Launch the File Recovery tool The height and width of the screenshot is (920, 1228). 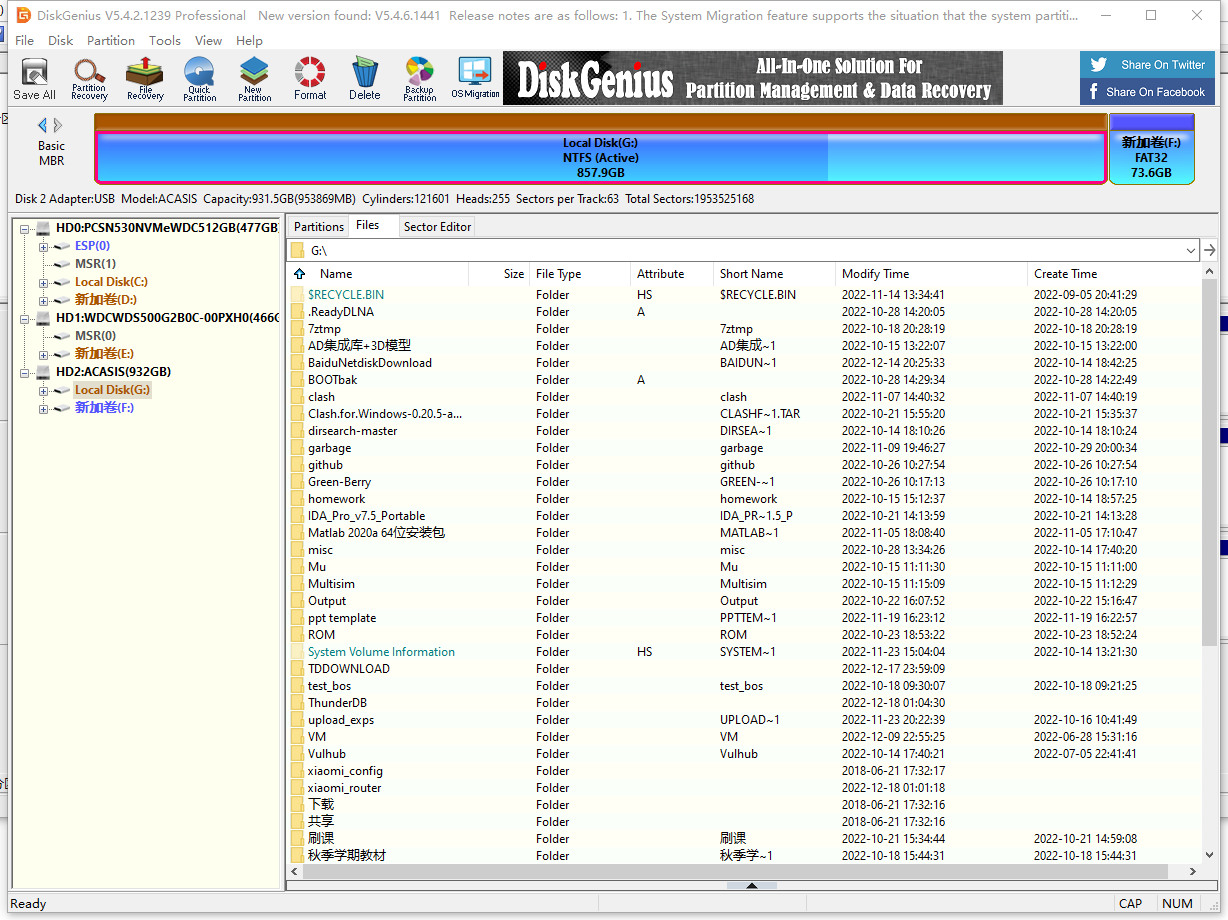(145, 78)
